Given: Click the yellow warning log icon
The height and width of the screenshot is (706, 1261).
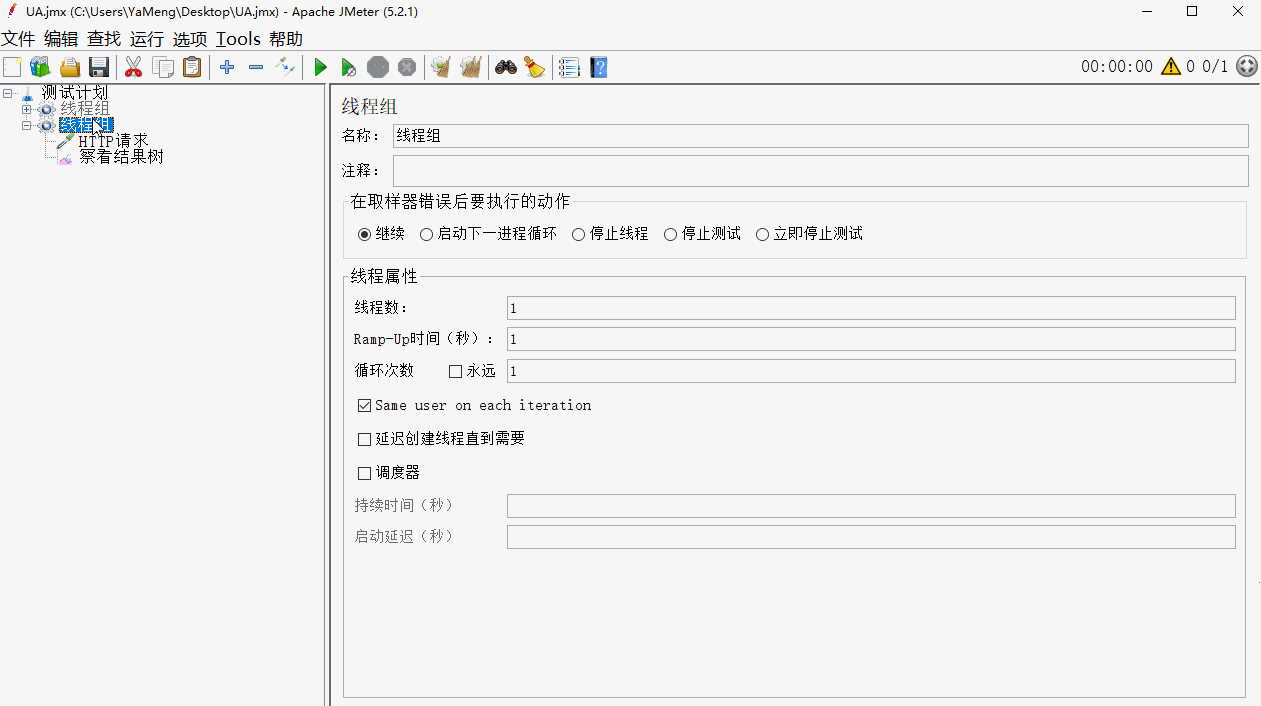Looking at the screenshot, I should click(1170, 67).
